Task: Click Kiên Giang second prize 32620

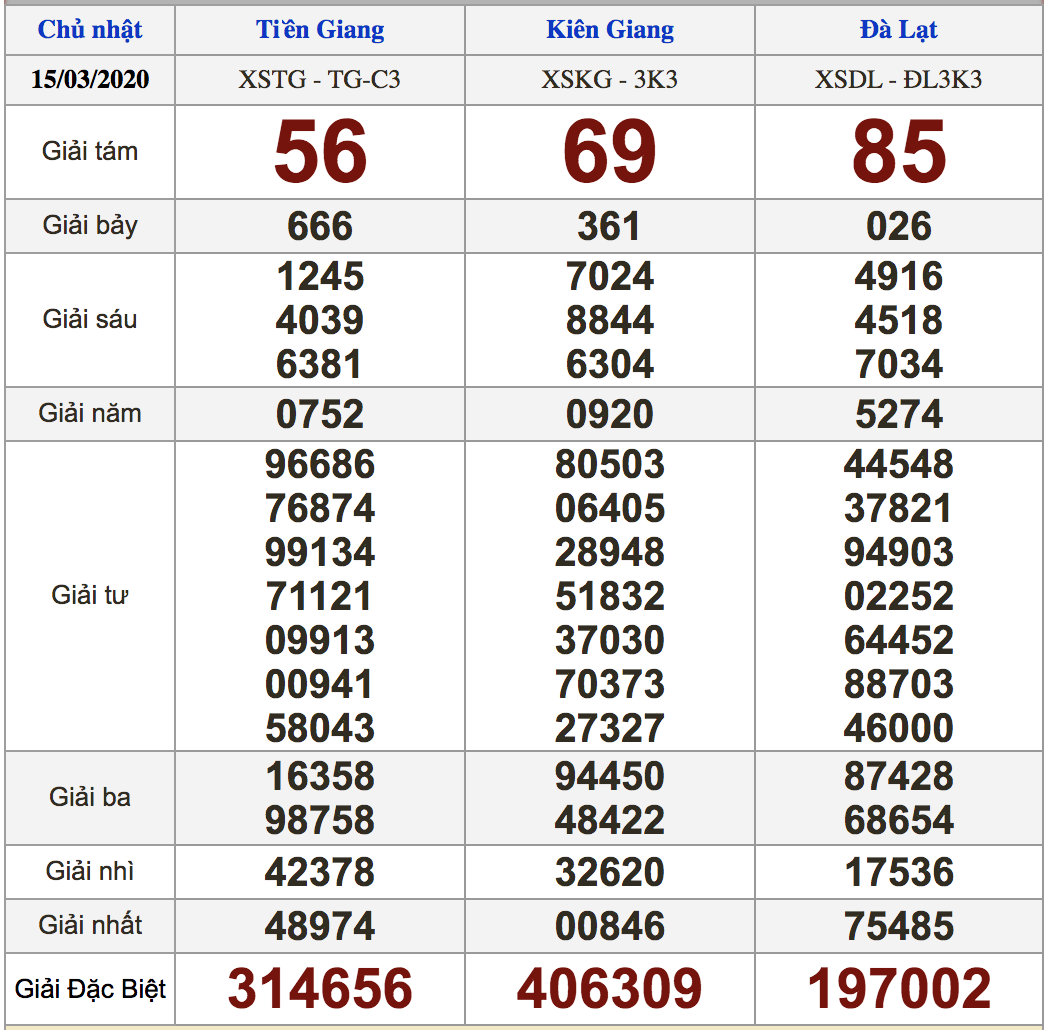Action: [x=610, y=872]
